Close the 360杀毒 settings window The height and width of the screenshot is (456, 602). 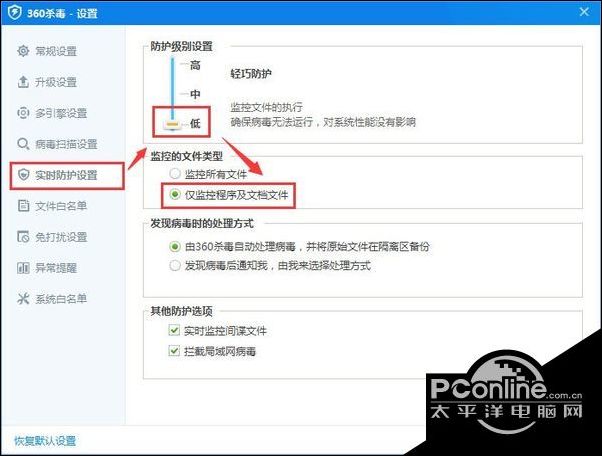pos(584,12)
